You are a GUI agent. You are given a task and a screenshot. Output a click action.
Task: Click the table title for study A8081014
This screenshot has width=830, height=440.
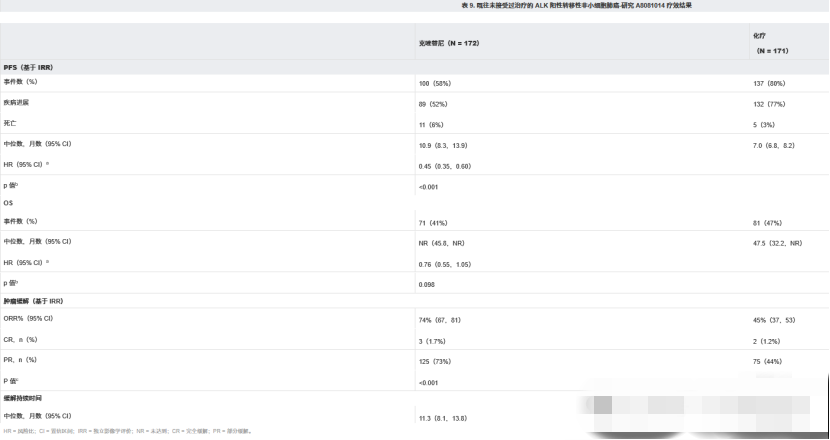576,6
